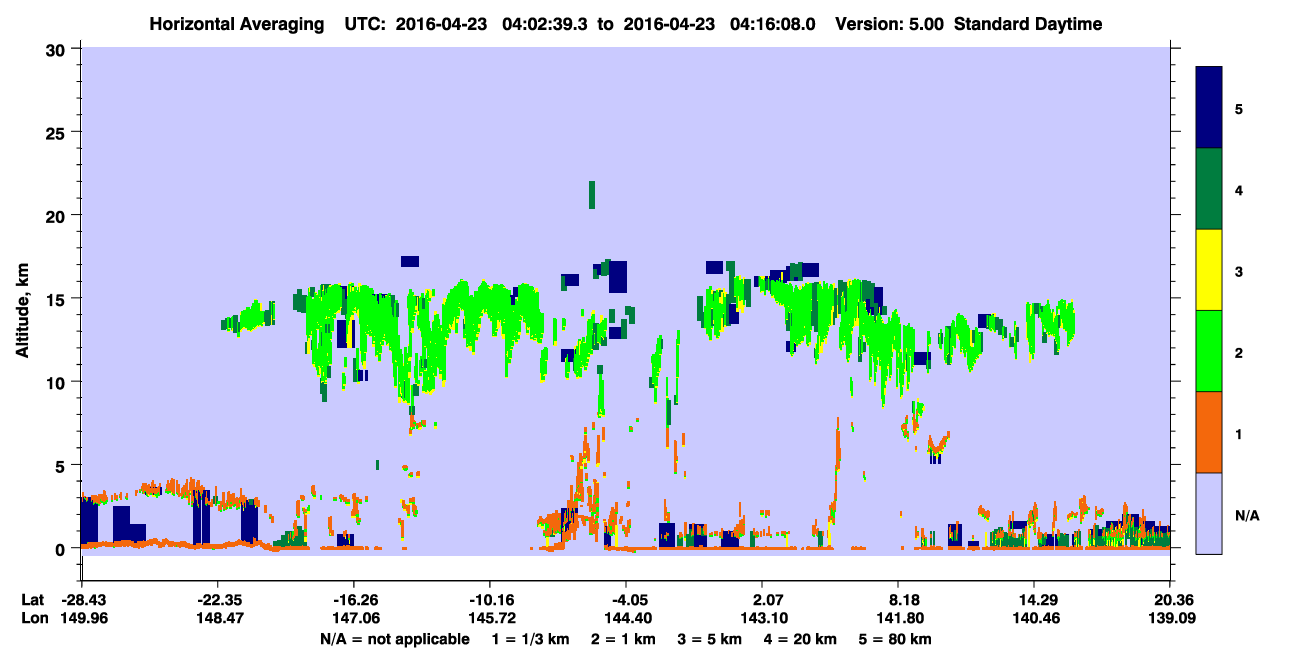This screenshot has width=1300, height=667.
Task: Click the longitude value 143.10
Action: tap(762, 619)
